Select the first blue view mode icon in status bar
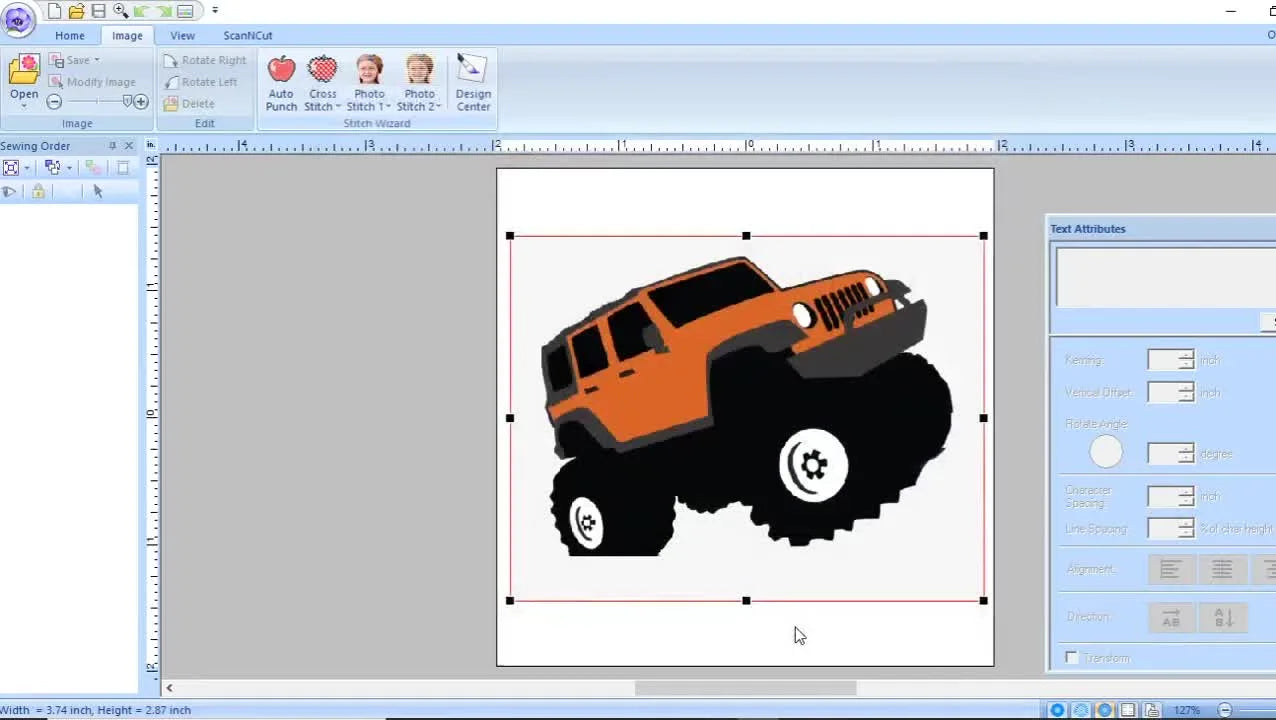The width and height of the screenshot is (1276, 720). coord(1057,710)
